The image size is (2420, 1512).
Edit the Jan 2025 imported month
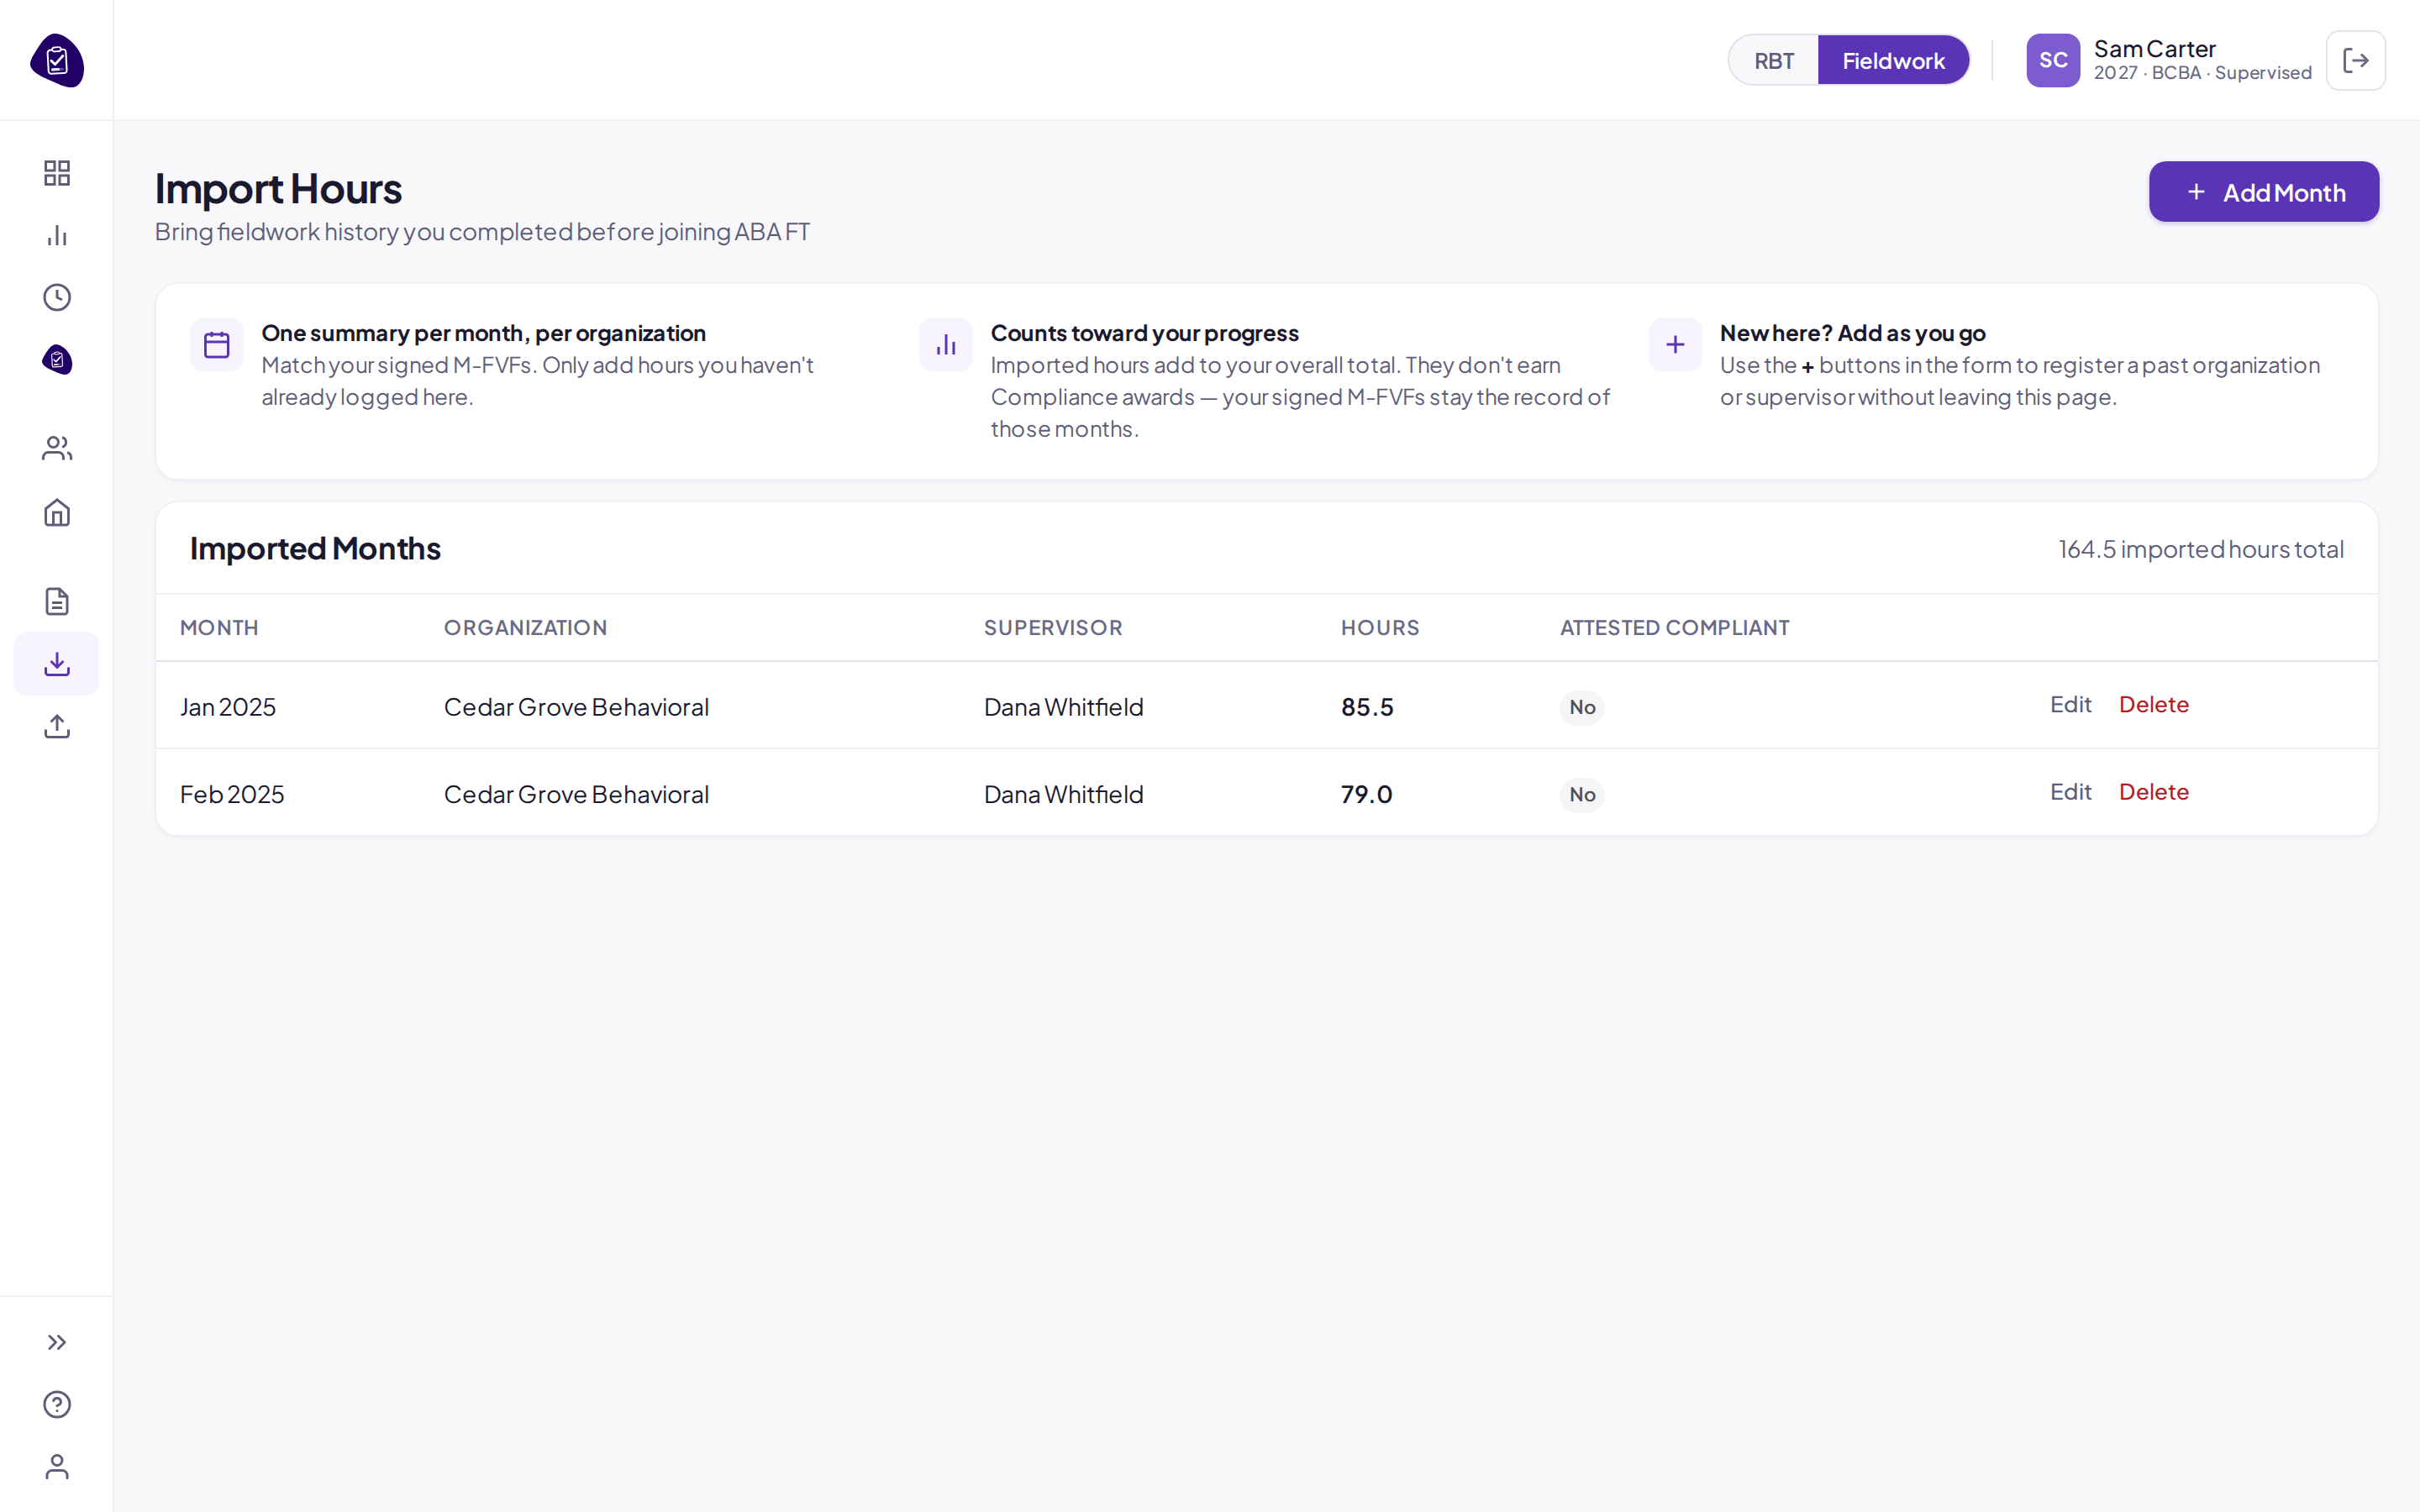pos(2070,704)
